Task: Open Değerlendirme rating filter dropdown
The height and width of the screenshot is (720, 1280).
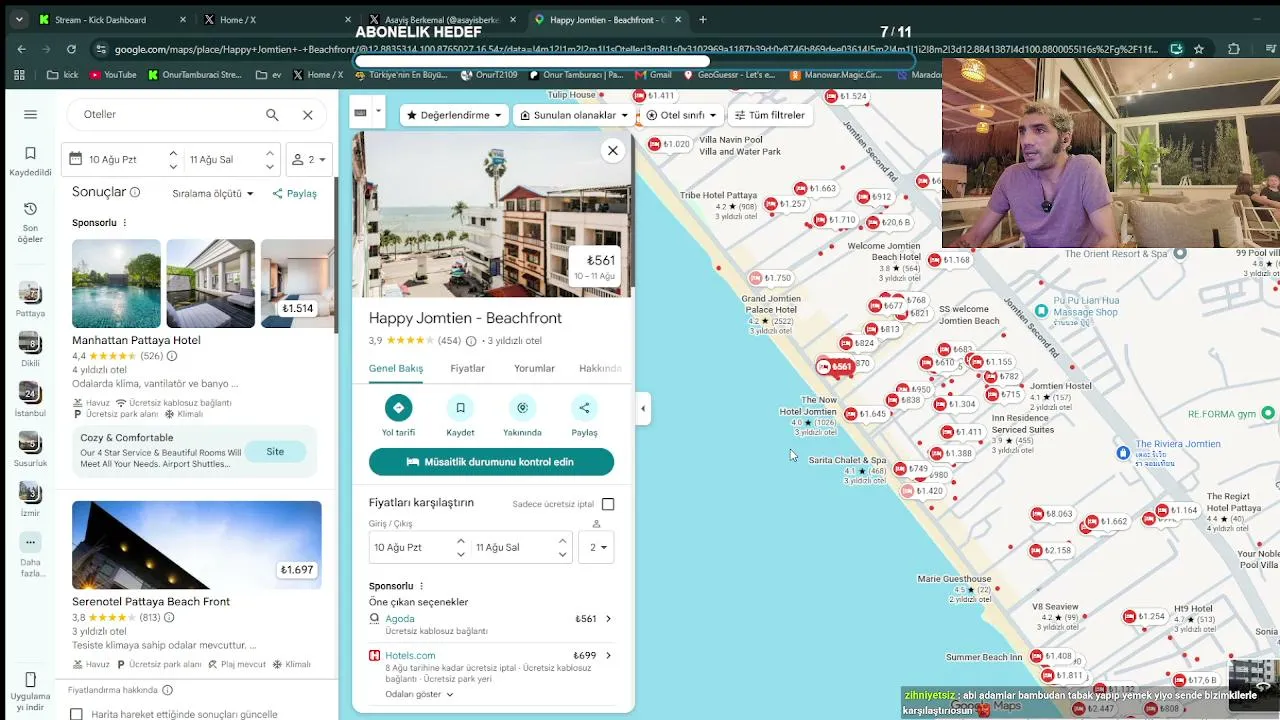Action: click(x=454, y=115)
